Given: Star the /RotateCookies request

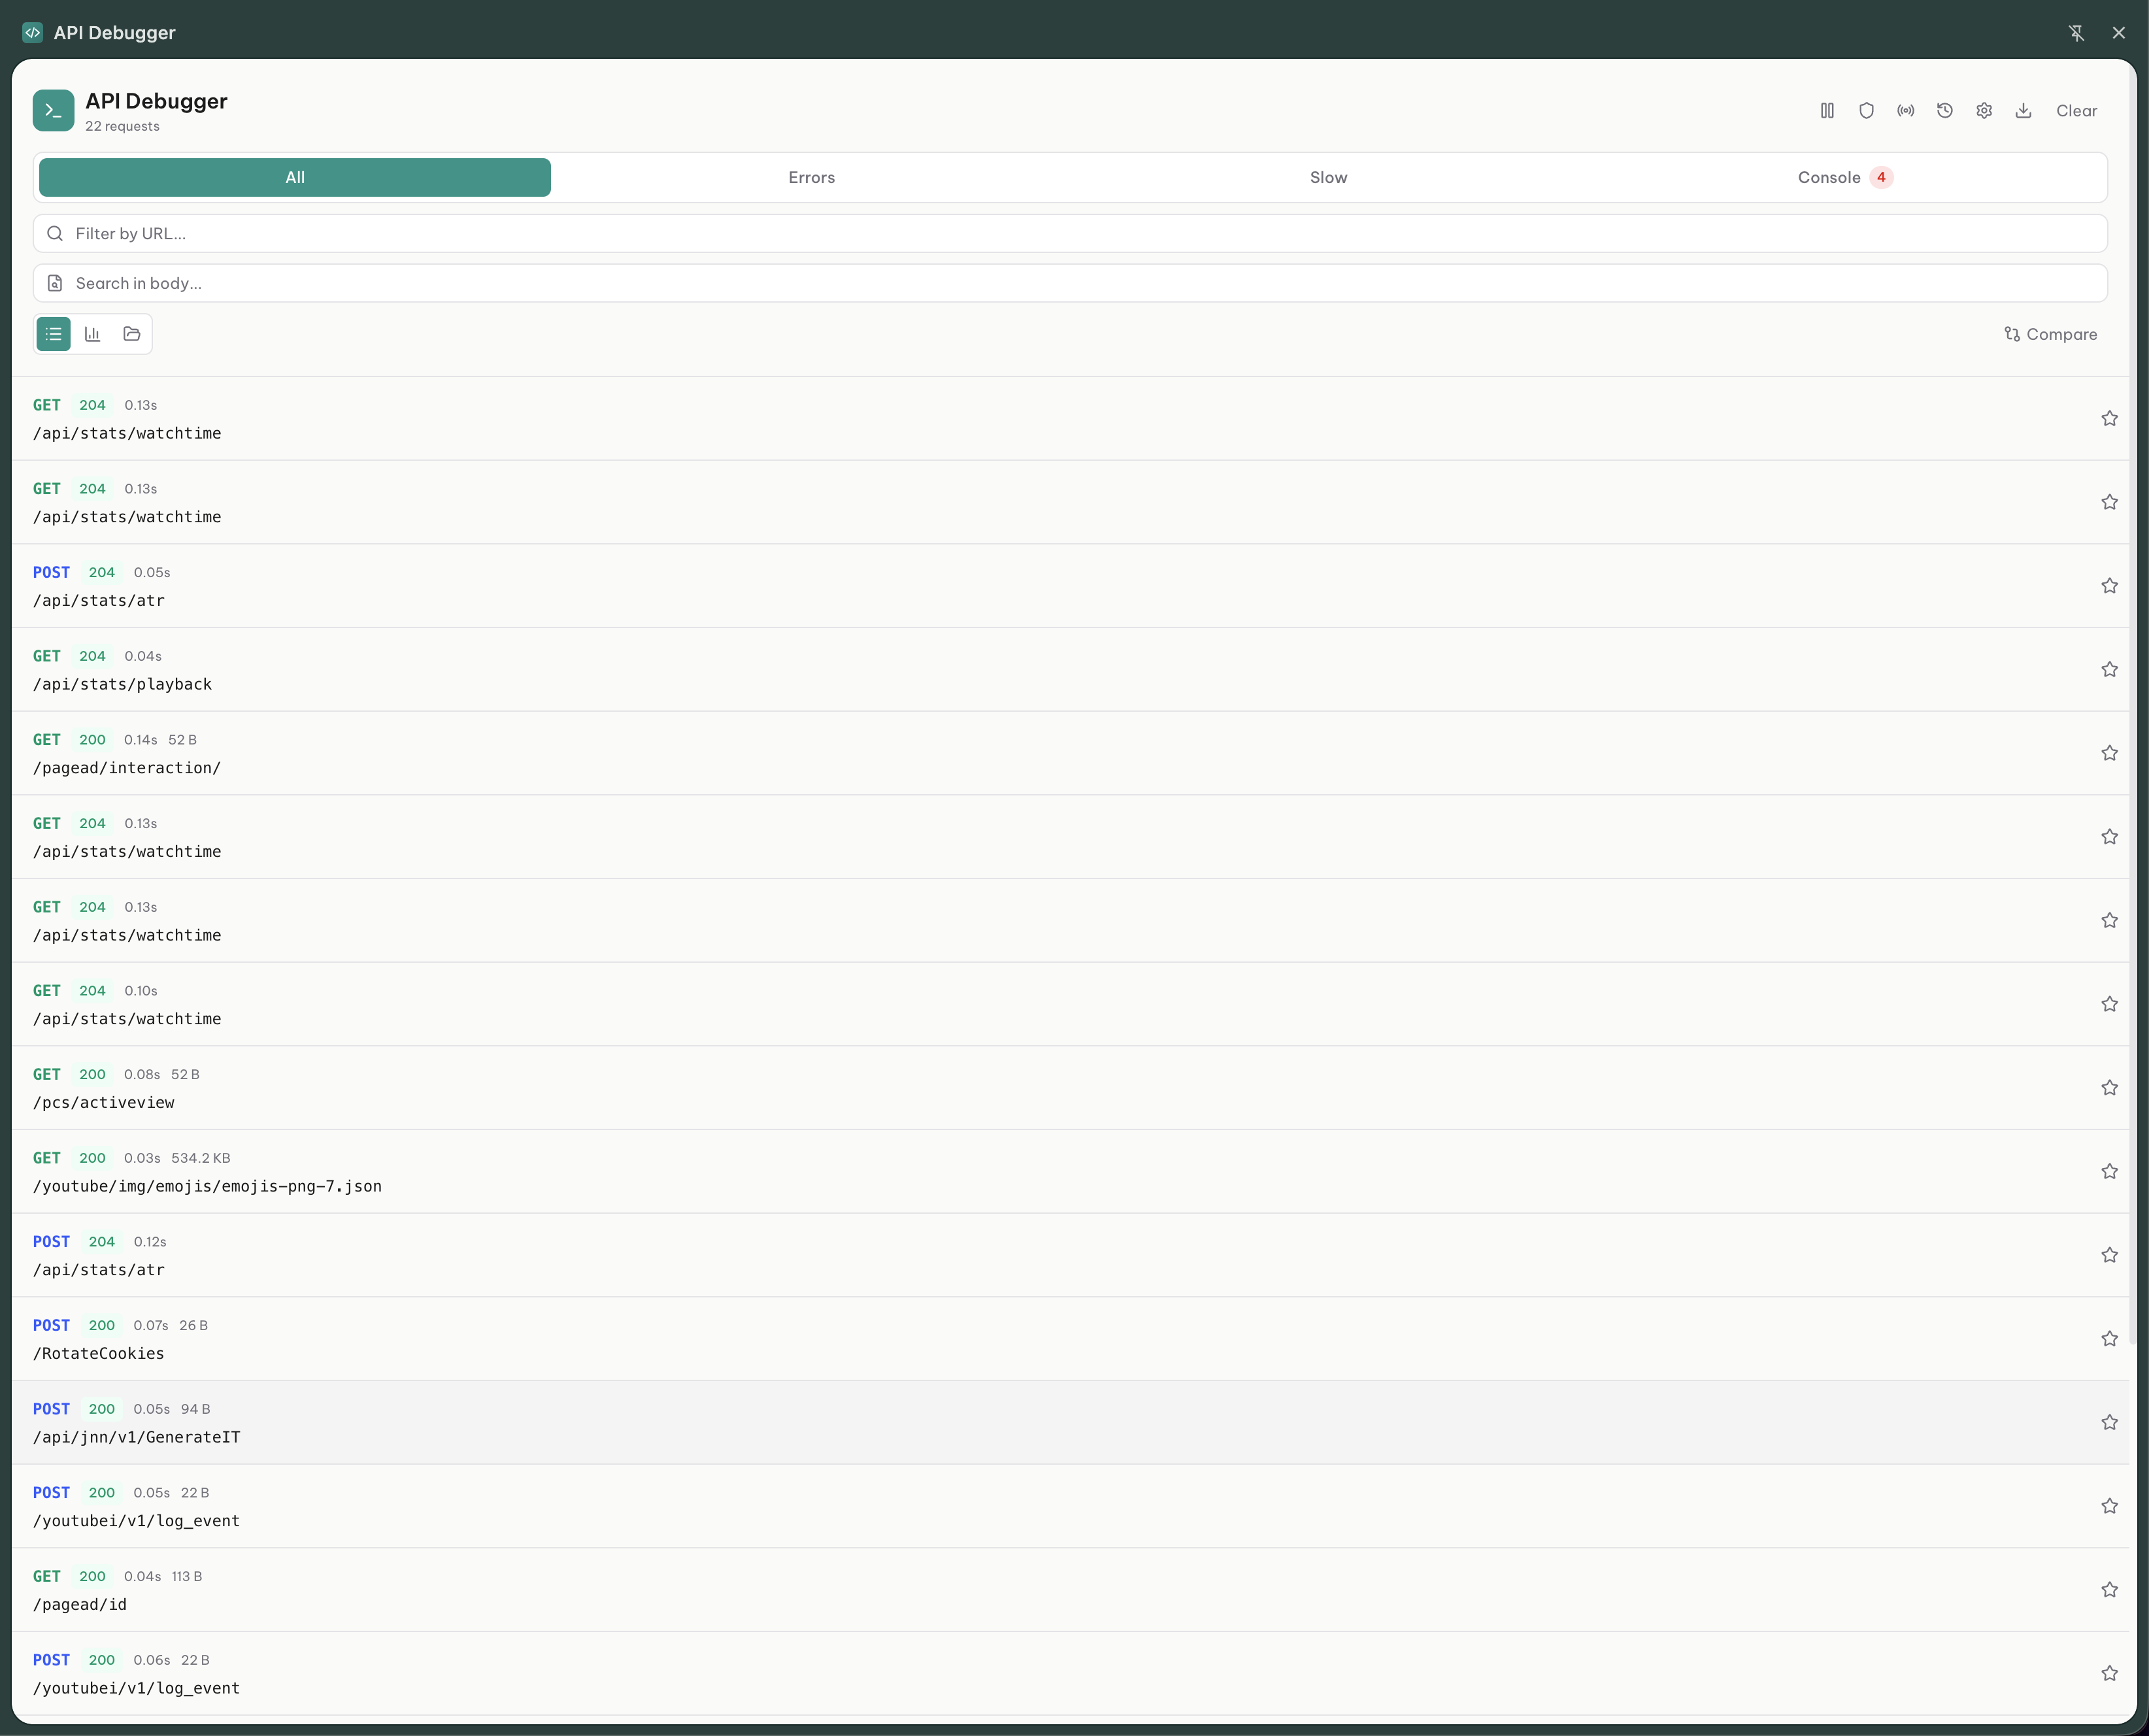Looking at the screenshot, I should coord(2109,1338).
